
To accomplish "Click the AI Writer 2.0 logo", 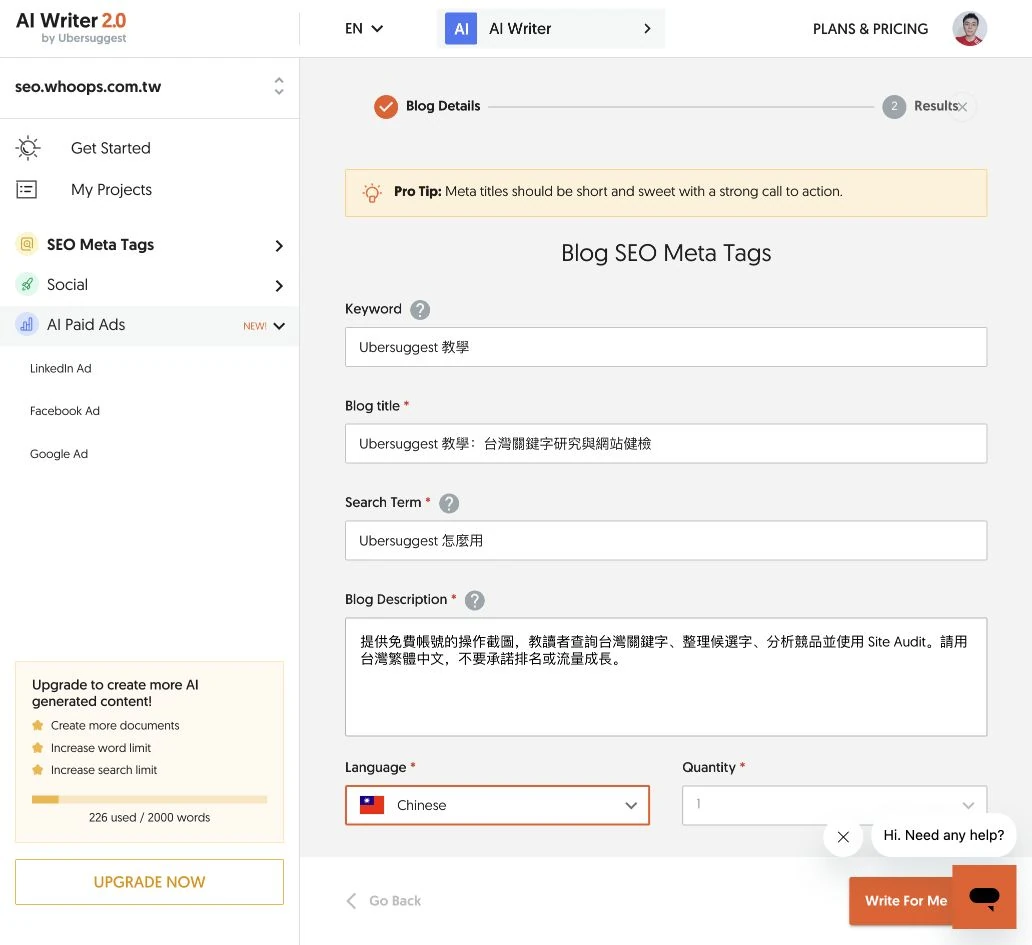I will [71, 28].
